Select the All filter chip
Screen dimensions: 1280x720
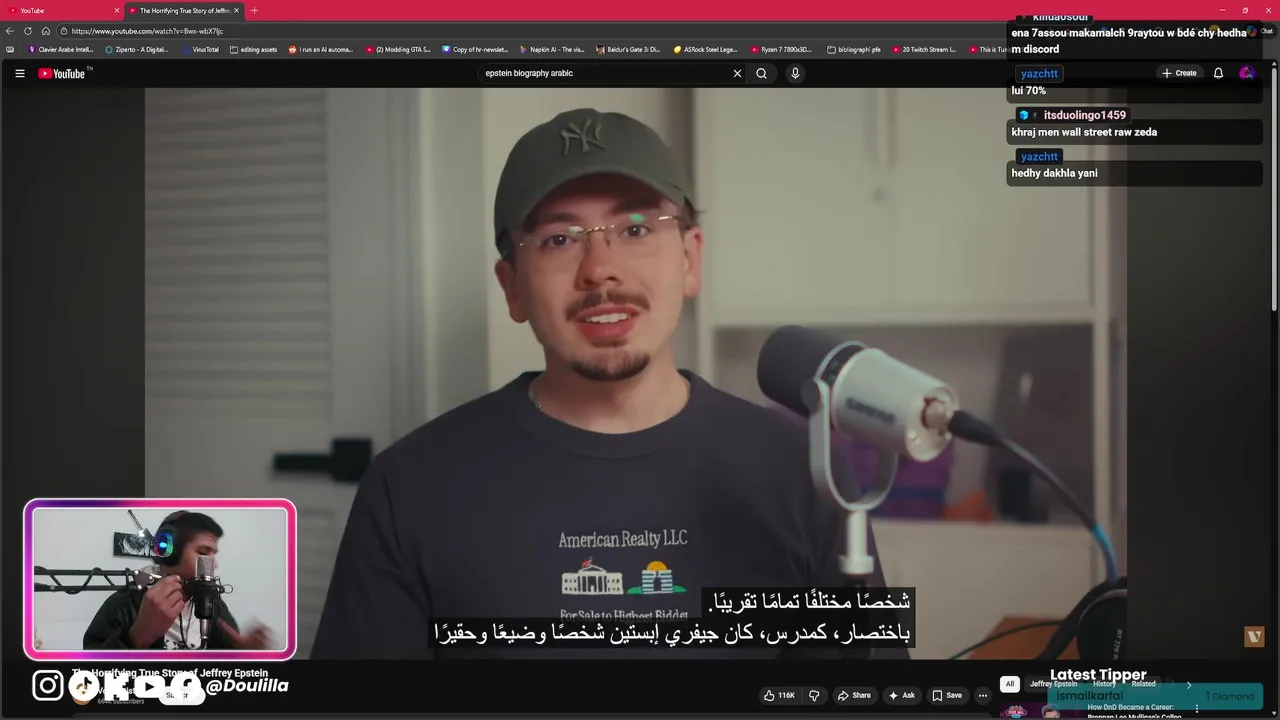[x=1010, y=684]
